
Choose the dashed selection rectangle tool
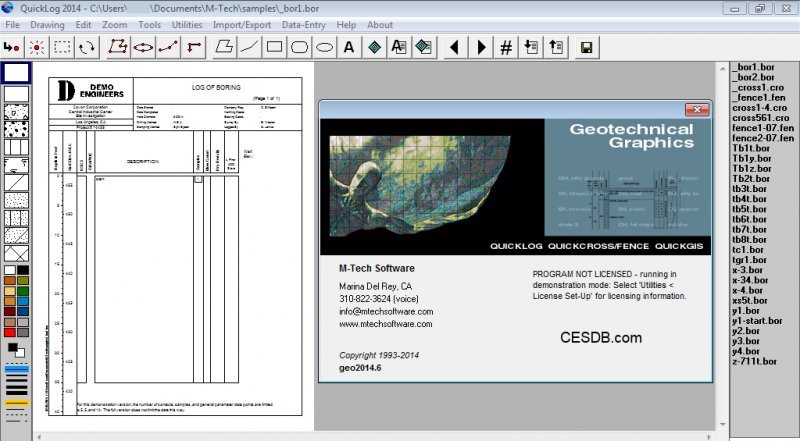point(62,47)
